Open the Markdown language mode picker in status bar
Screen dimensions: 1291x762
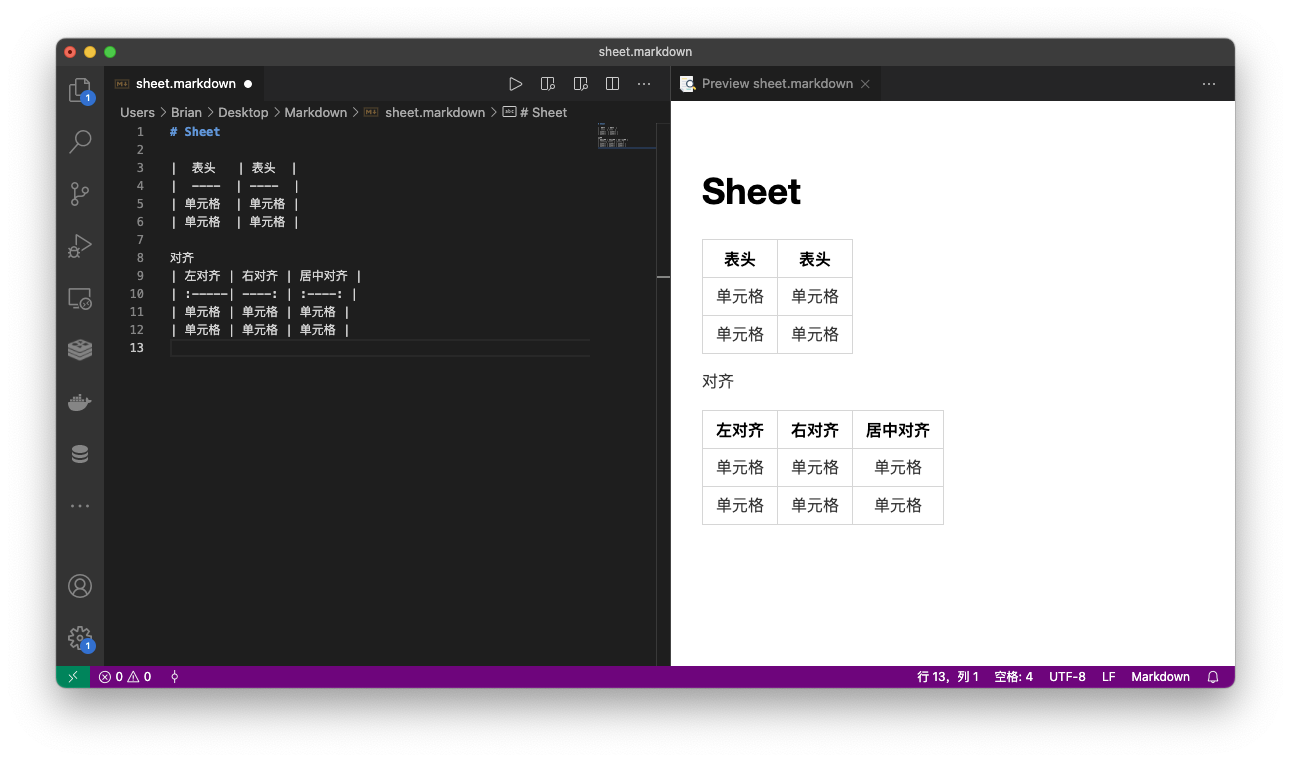1160,677
